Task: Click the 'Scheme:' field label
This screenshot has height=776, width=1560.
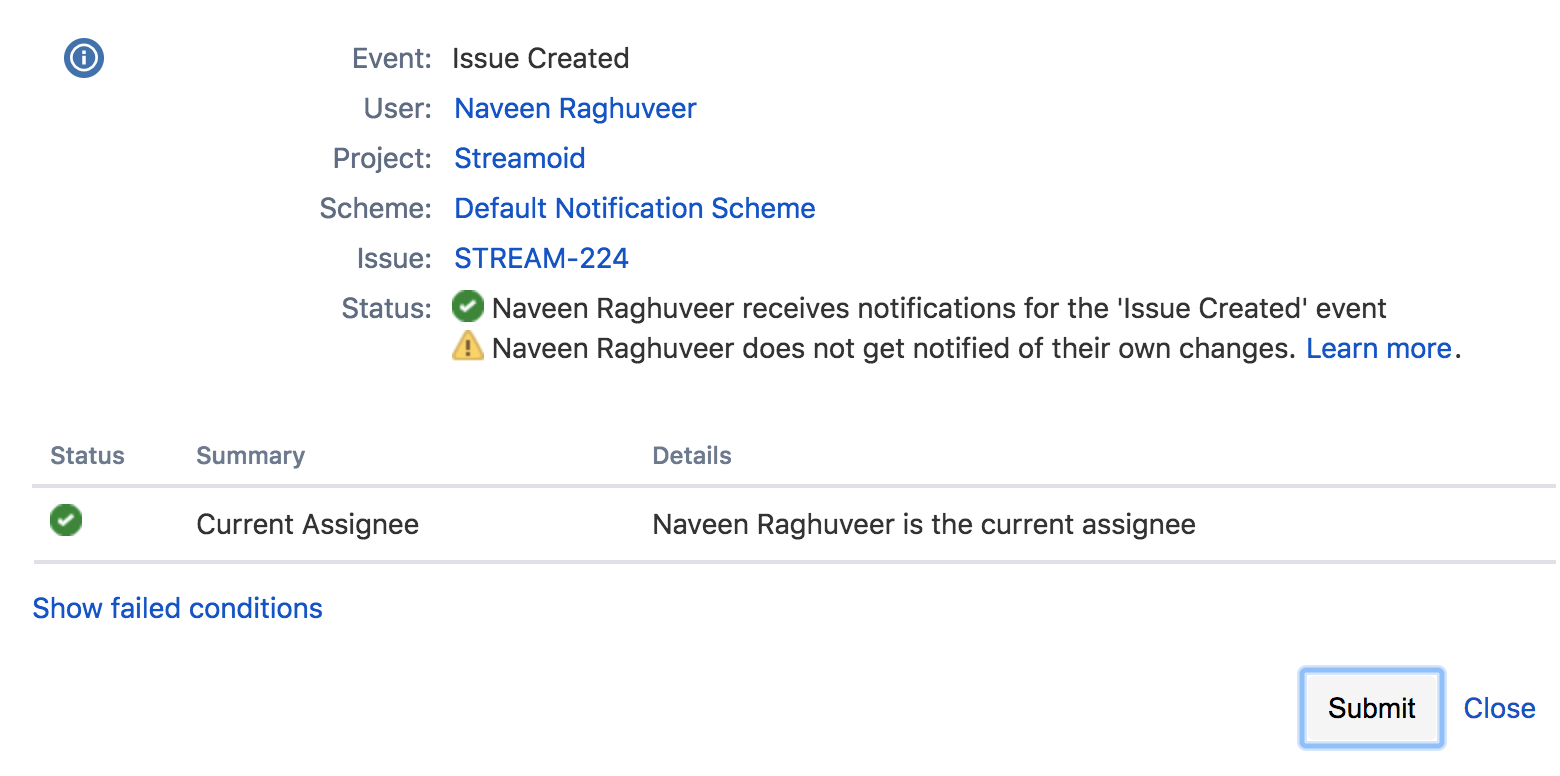Action: [x=376, y=208]
